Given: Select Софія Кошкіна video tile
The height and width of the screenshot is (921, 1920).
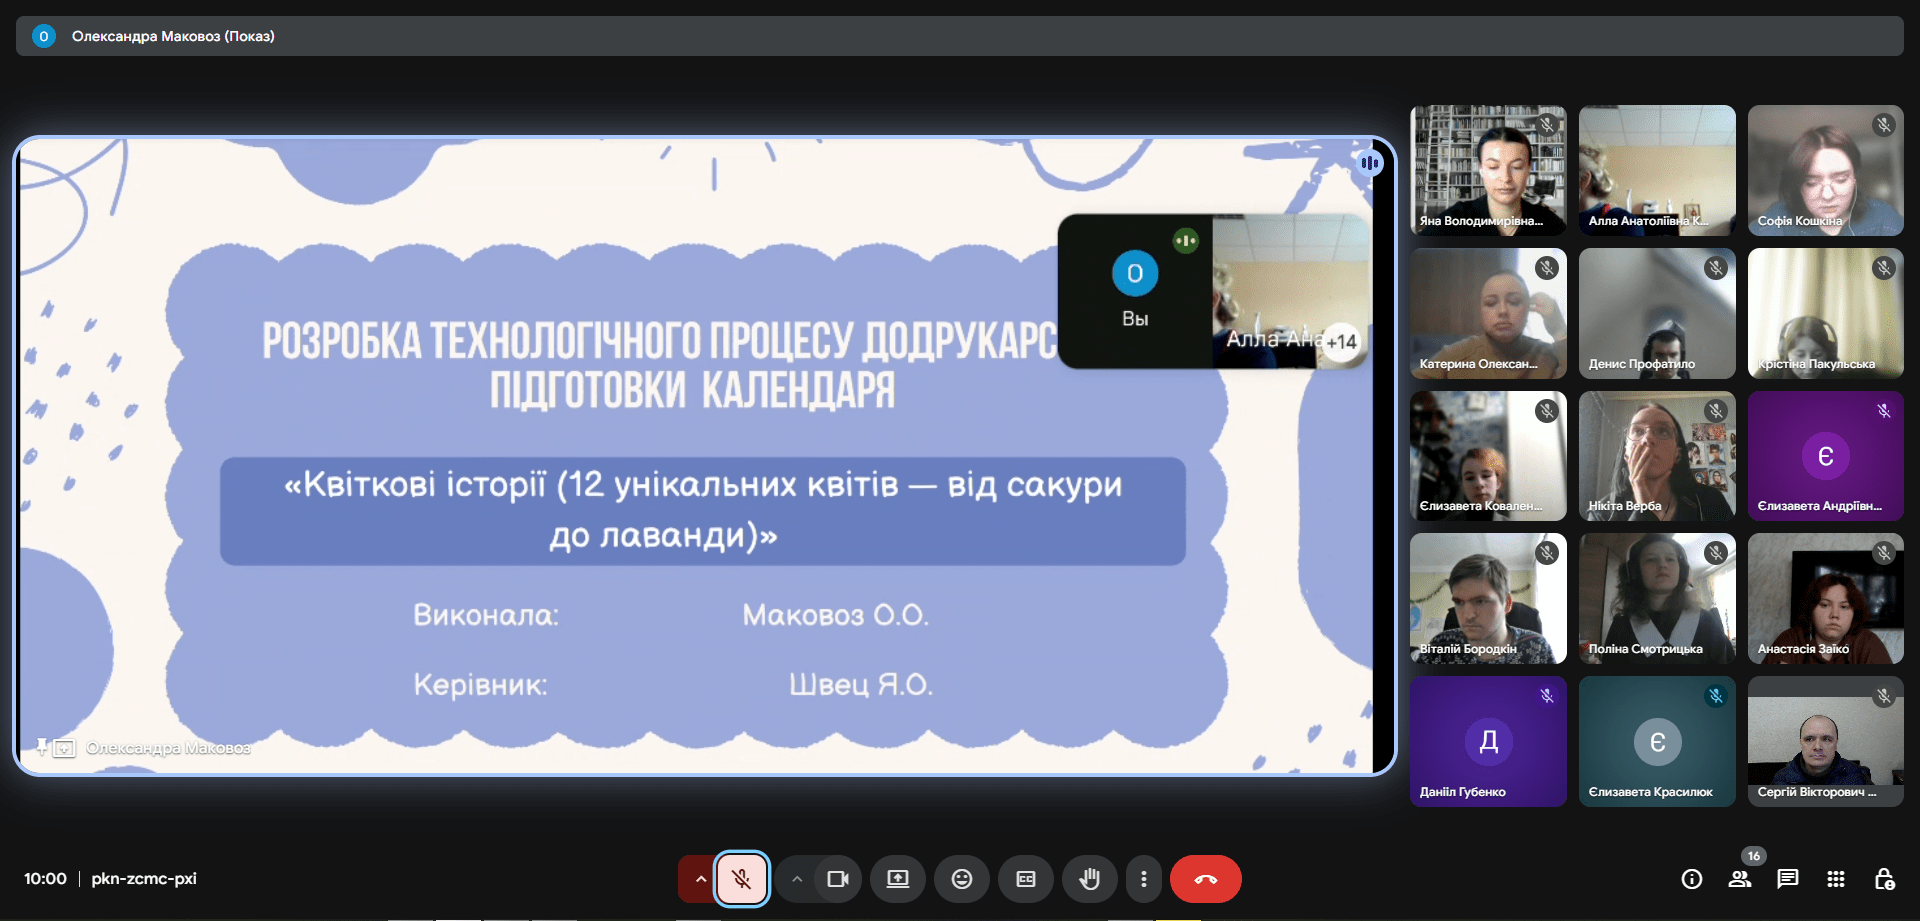Looking at the screenshot, I should click(x=1825, y=170).
